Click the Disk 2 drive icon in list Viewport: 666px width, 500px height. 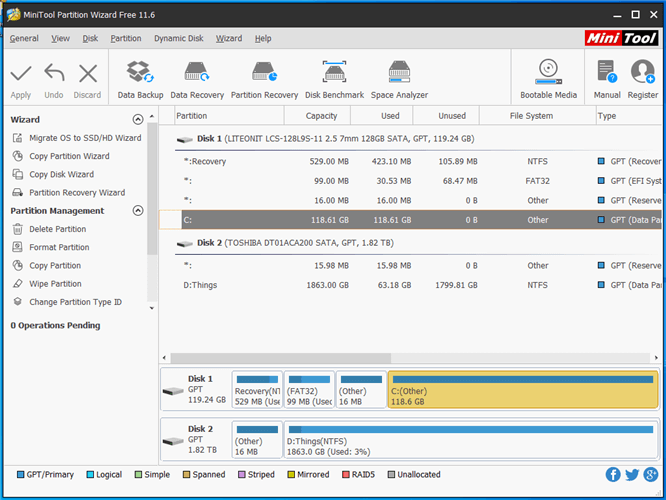tap(185, 244)
